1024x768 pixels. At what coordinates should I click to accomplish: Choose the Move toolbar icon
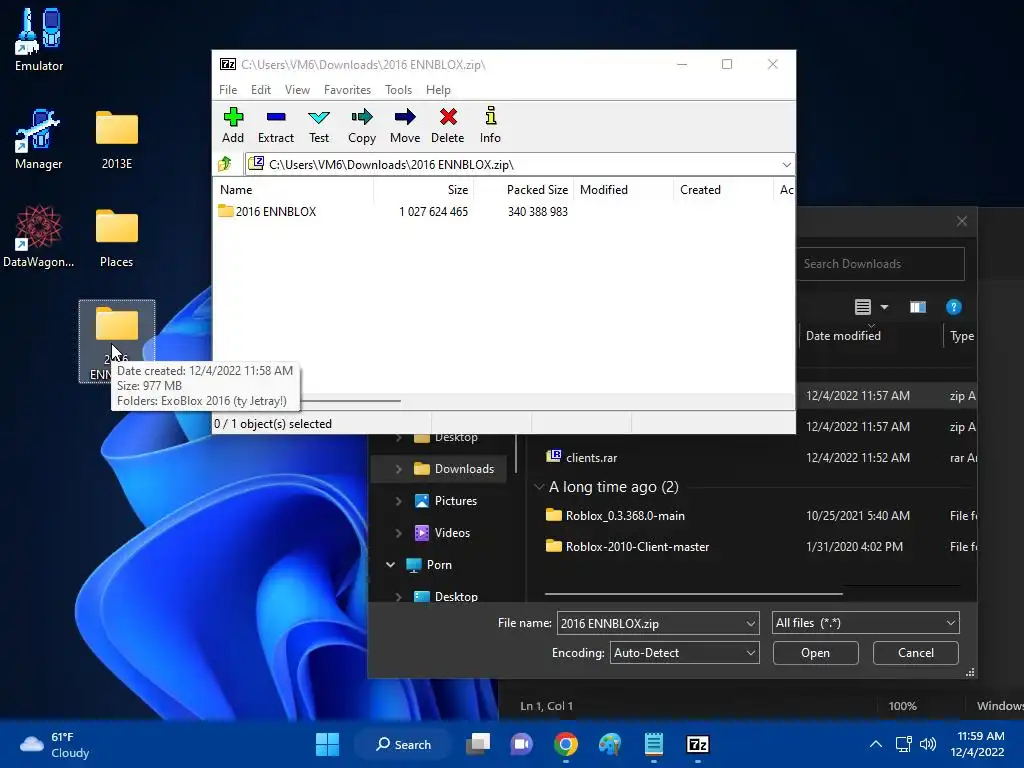(405, 125)
